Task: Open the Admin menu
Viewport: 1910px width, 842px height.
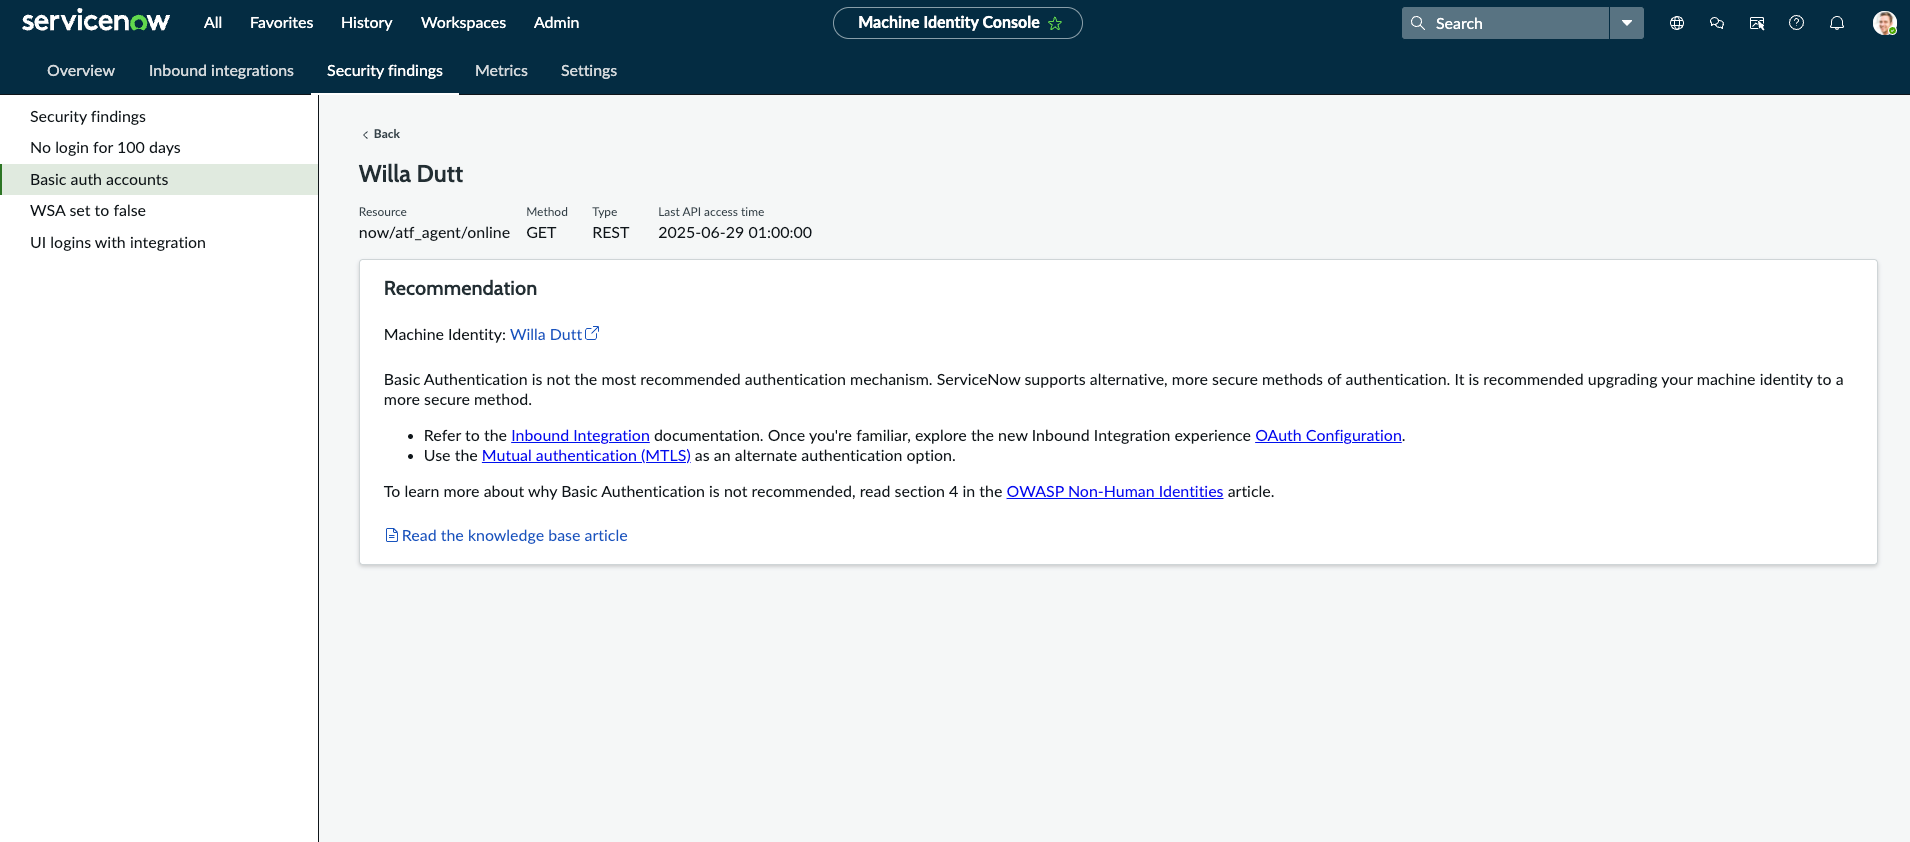Action: pos(557,22)
